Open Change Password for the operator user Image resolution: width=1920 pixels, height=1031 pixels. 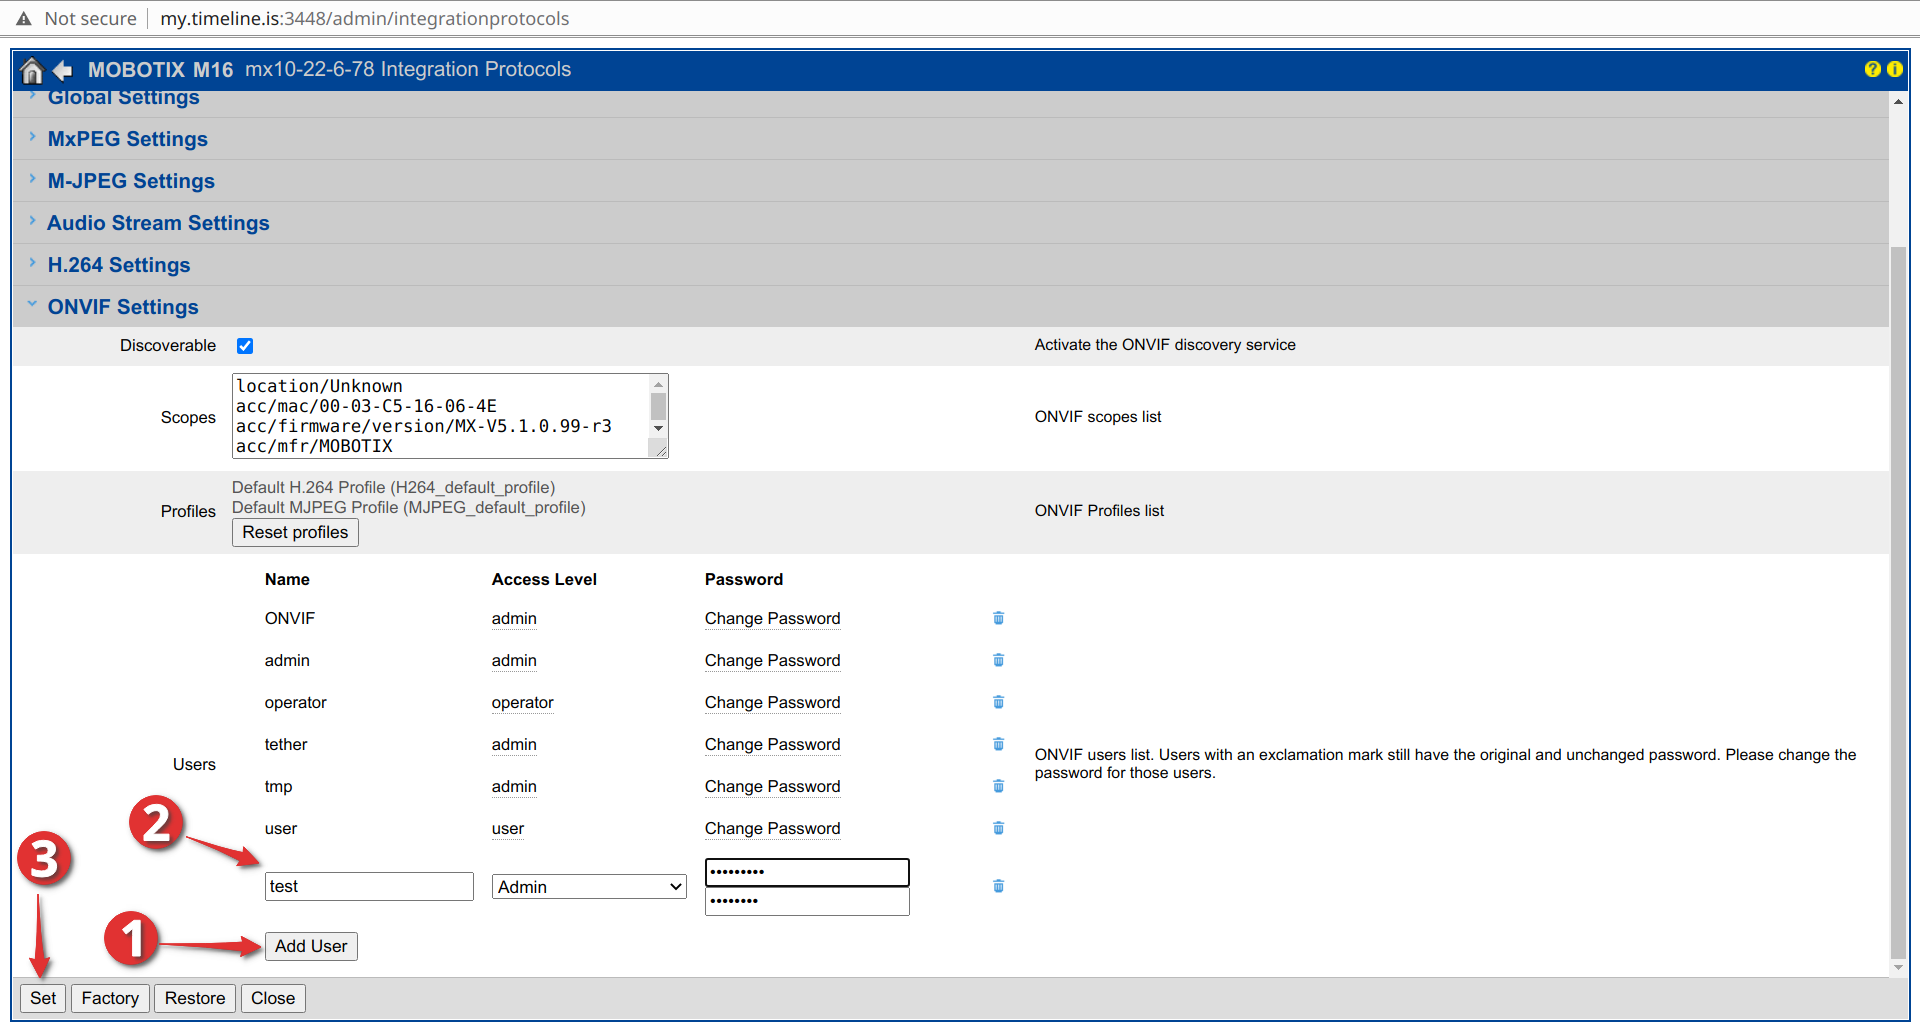772,702
